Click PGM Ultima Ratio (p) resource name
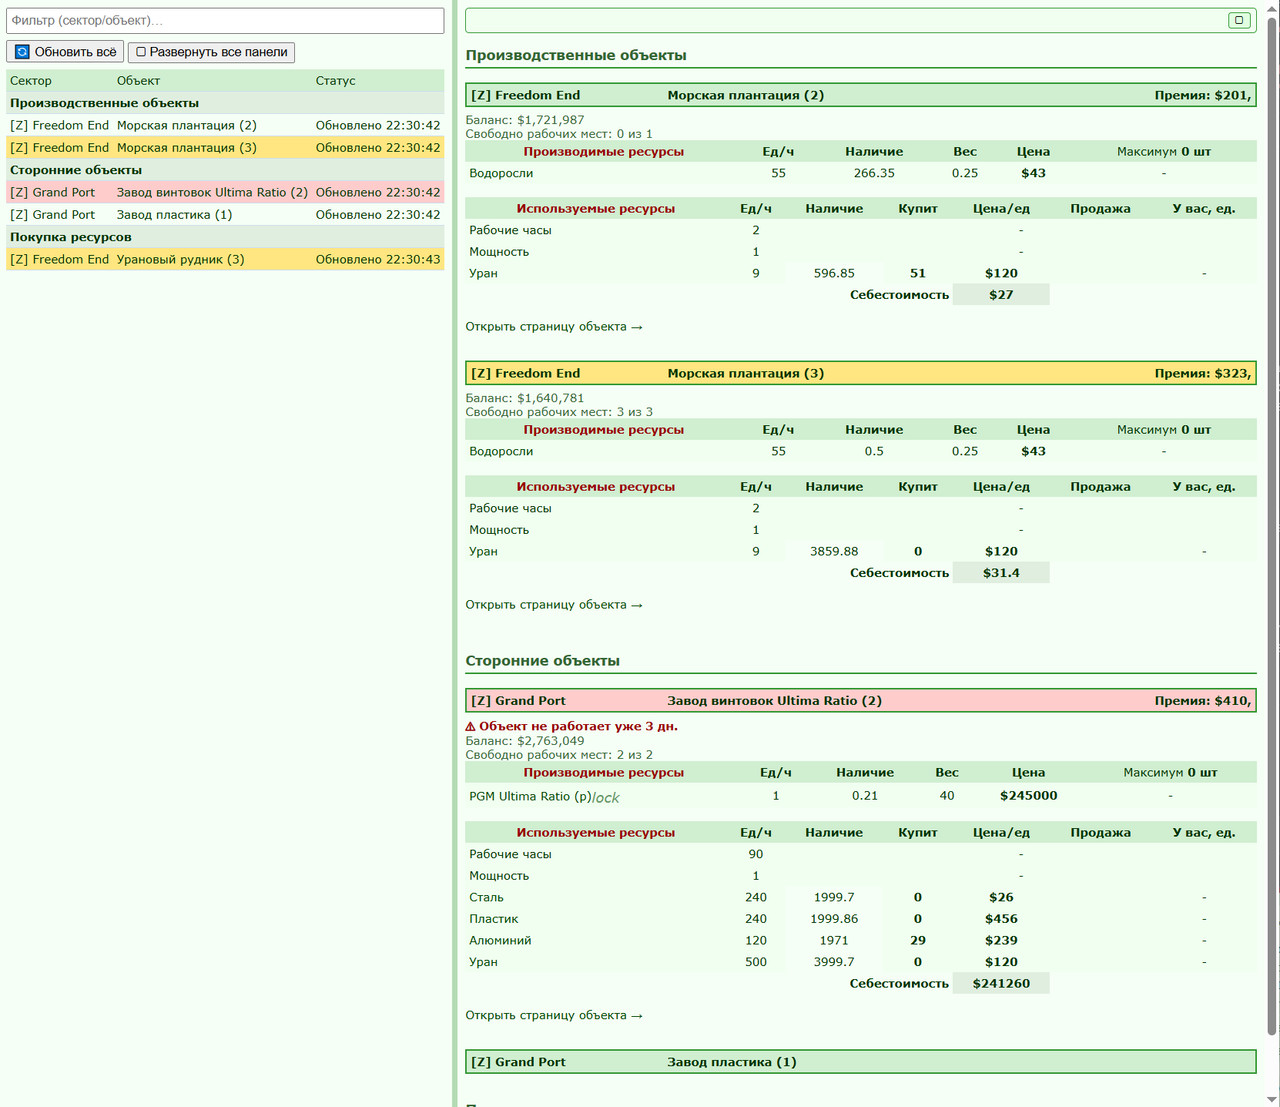 pos(530,797)
